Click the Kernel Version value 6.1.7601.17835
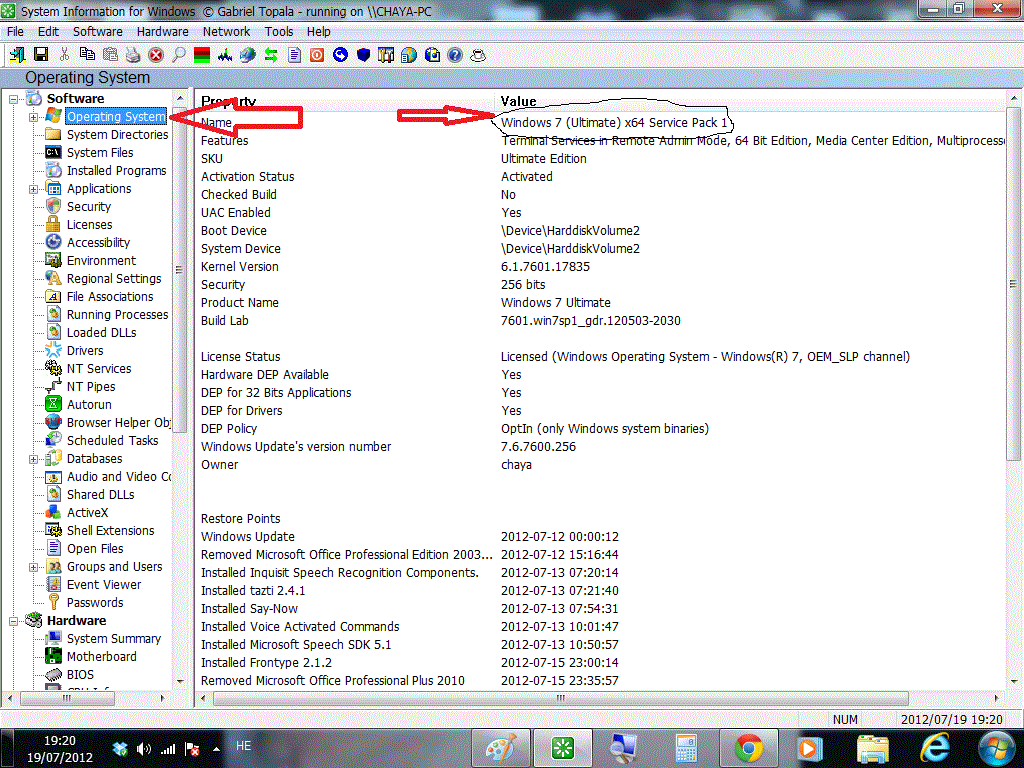This screenshot has width=1024, height=768. click(x=545, y=266)
